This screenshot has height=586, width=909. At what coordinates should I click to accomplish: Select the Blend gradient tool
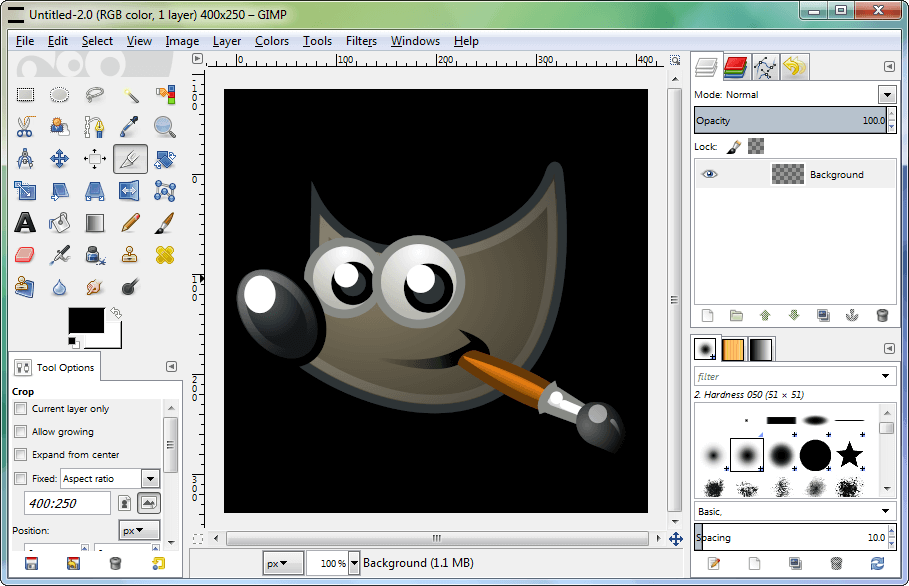[94, 223]
